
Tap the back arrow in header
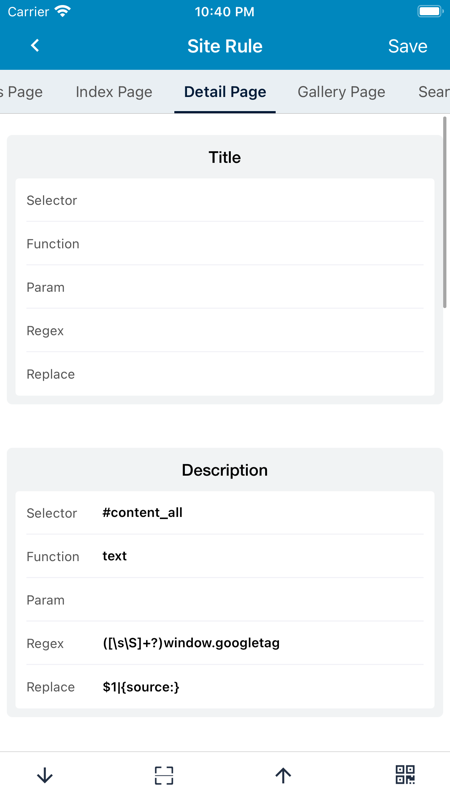[35, 45]
